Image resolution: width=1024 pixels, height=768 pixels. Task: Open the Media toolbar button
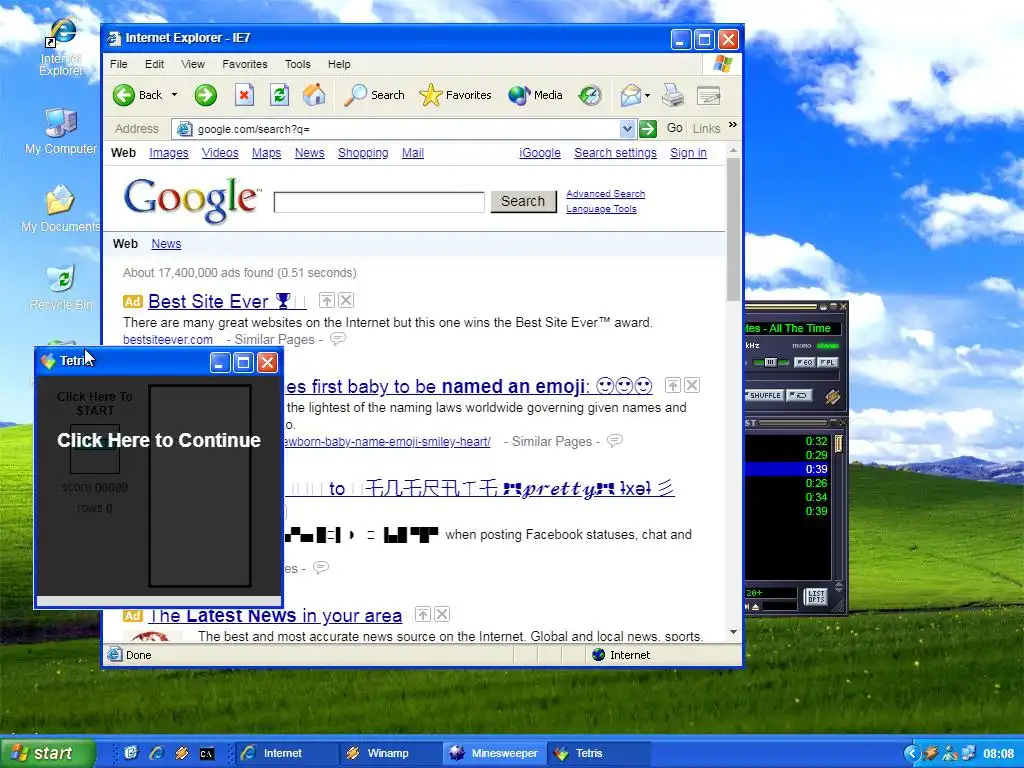(535, 95)
